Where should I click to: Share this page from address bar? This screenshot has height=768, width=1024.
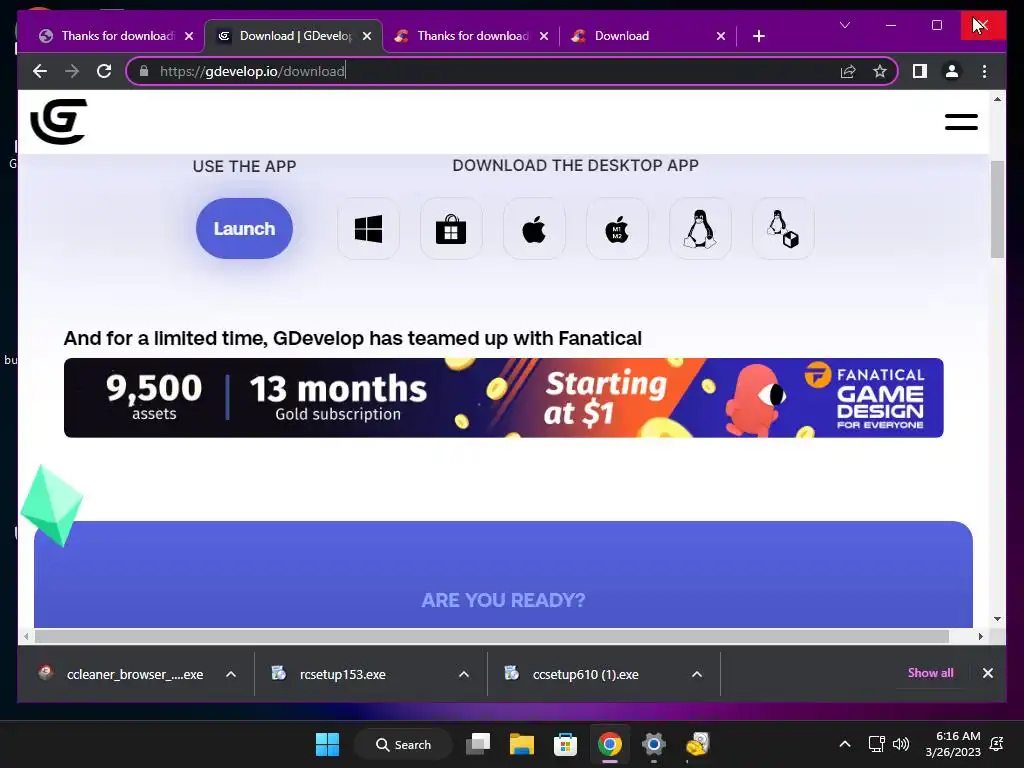848,71
